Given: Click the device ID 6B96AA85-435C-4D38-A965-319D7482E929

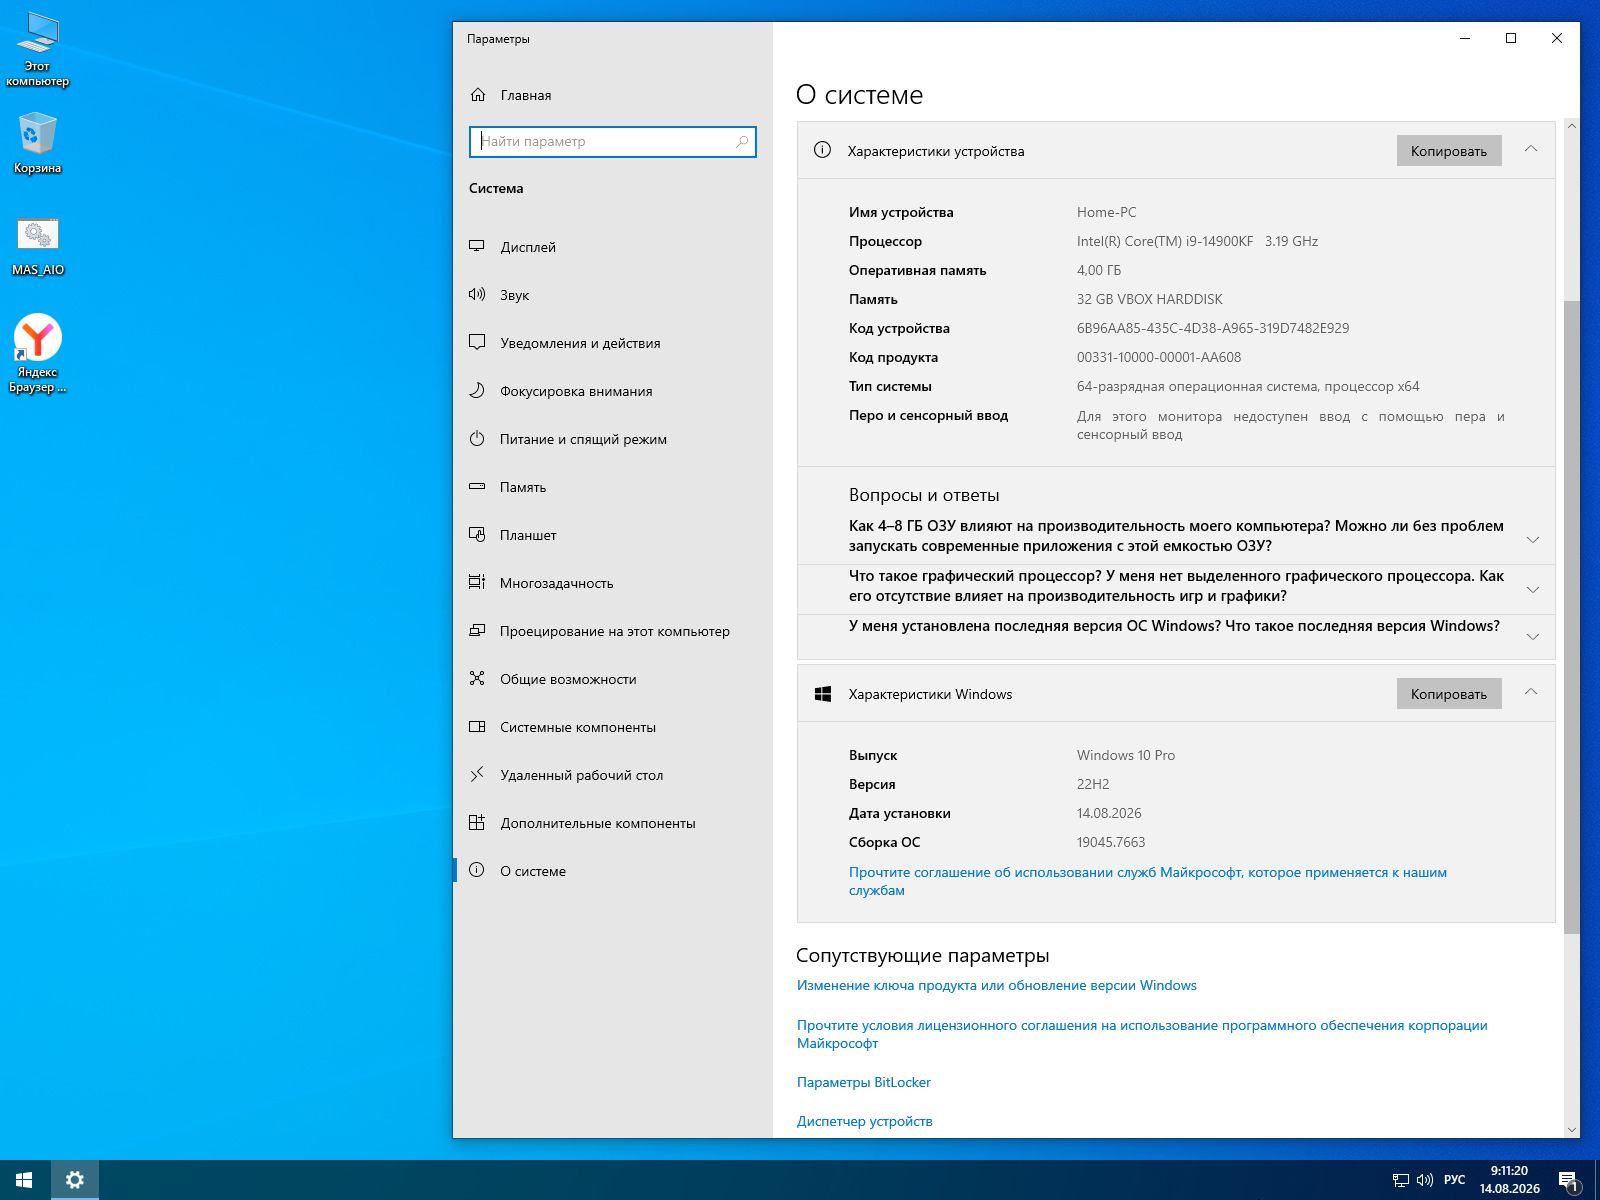Looking at the screenshot, I should [x=1213, y=328].
